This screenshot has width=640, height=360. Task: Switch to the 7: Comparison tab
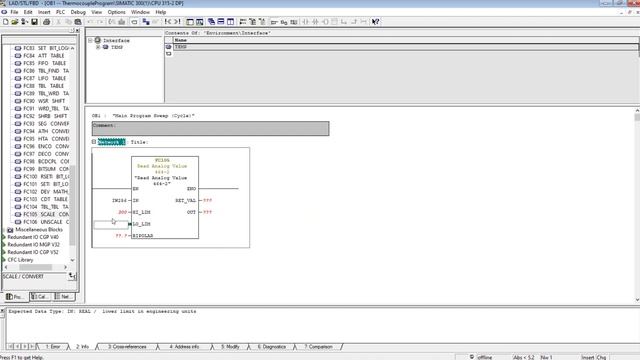pyautogui.click(x=318, y=347)
